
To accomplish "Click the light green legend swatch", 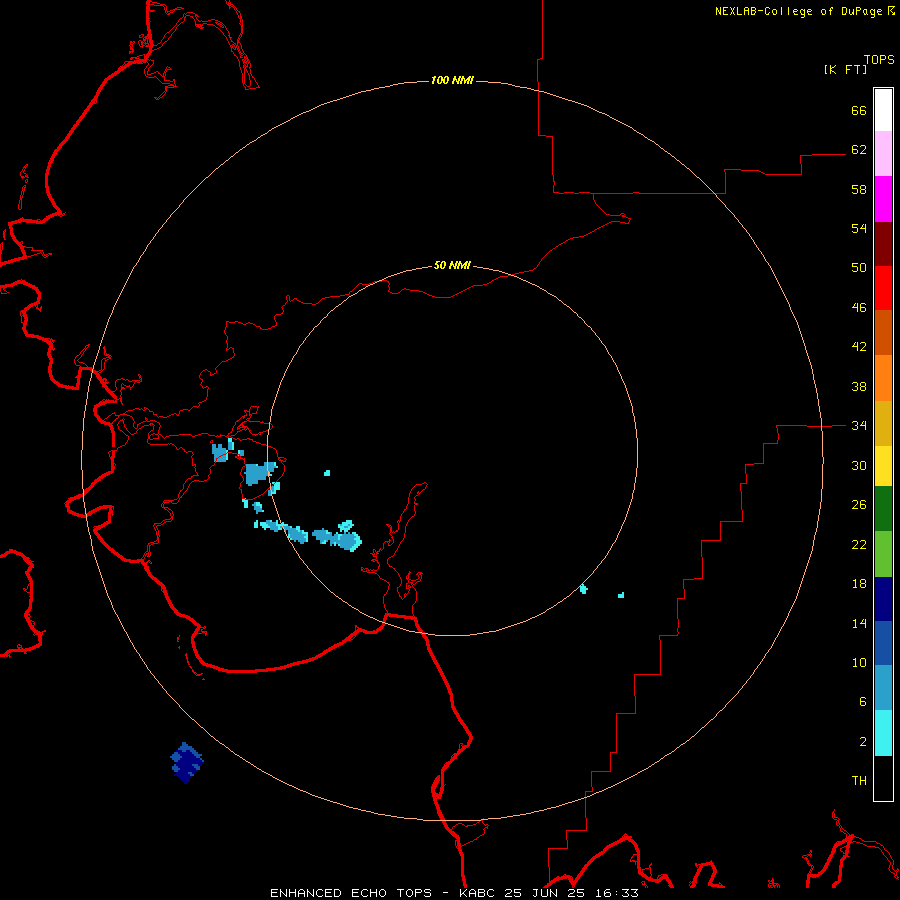I will 883,554.
